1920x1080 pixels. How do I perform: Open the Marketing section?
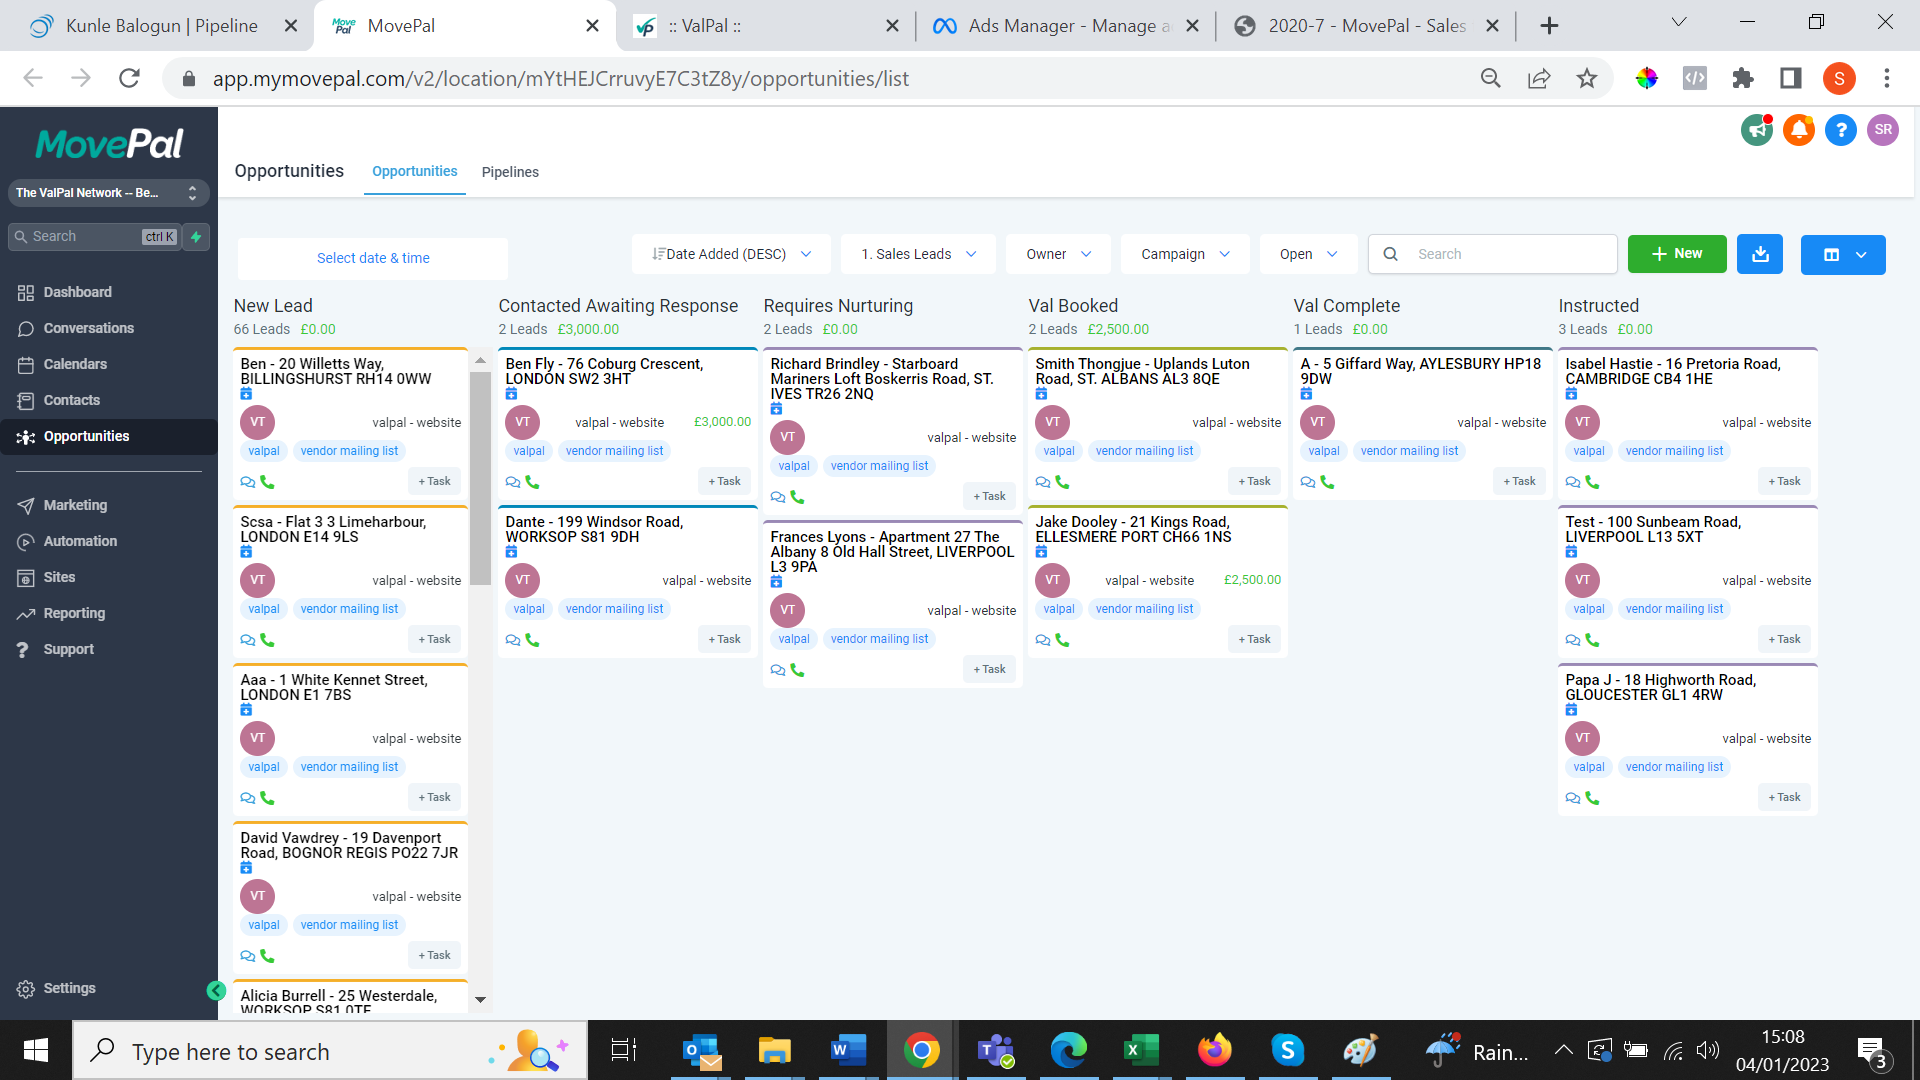tap(75, 505)
